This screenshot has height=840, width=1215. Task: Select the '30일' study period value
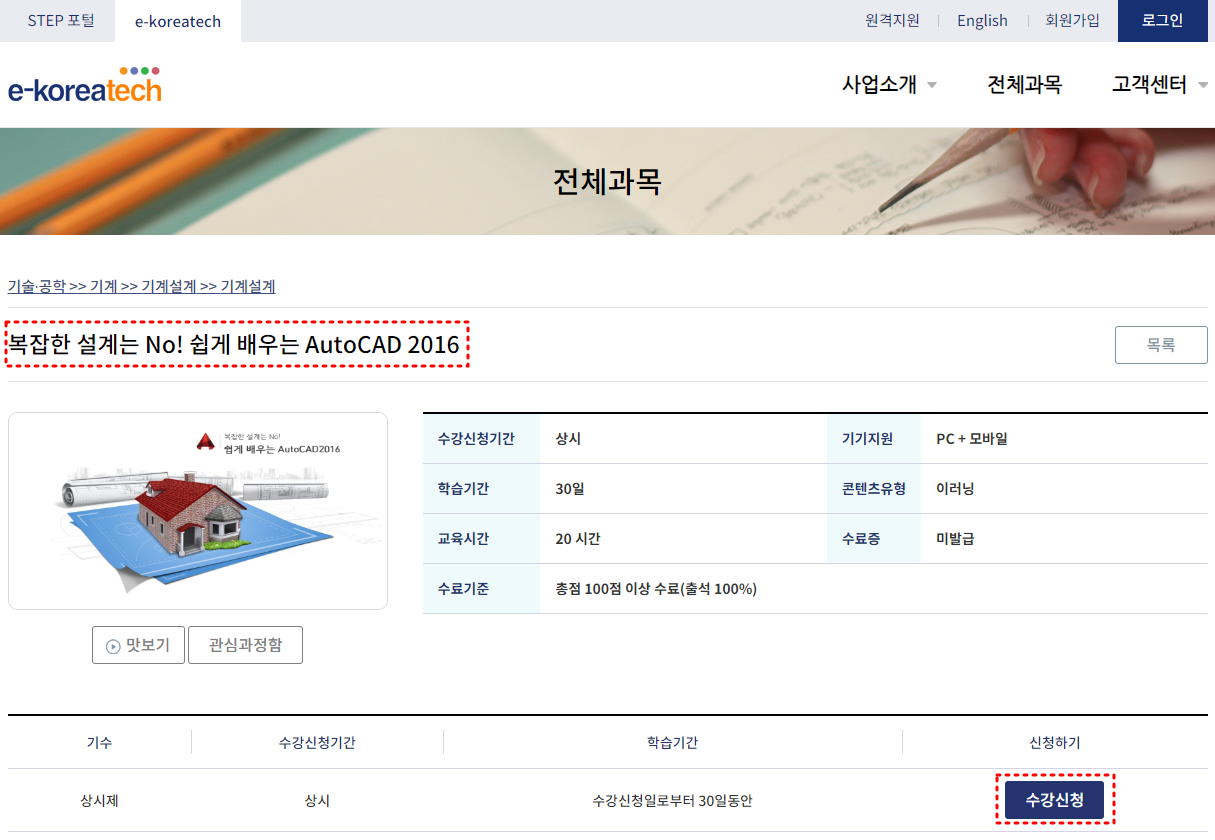click(x=569, y=489)
